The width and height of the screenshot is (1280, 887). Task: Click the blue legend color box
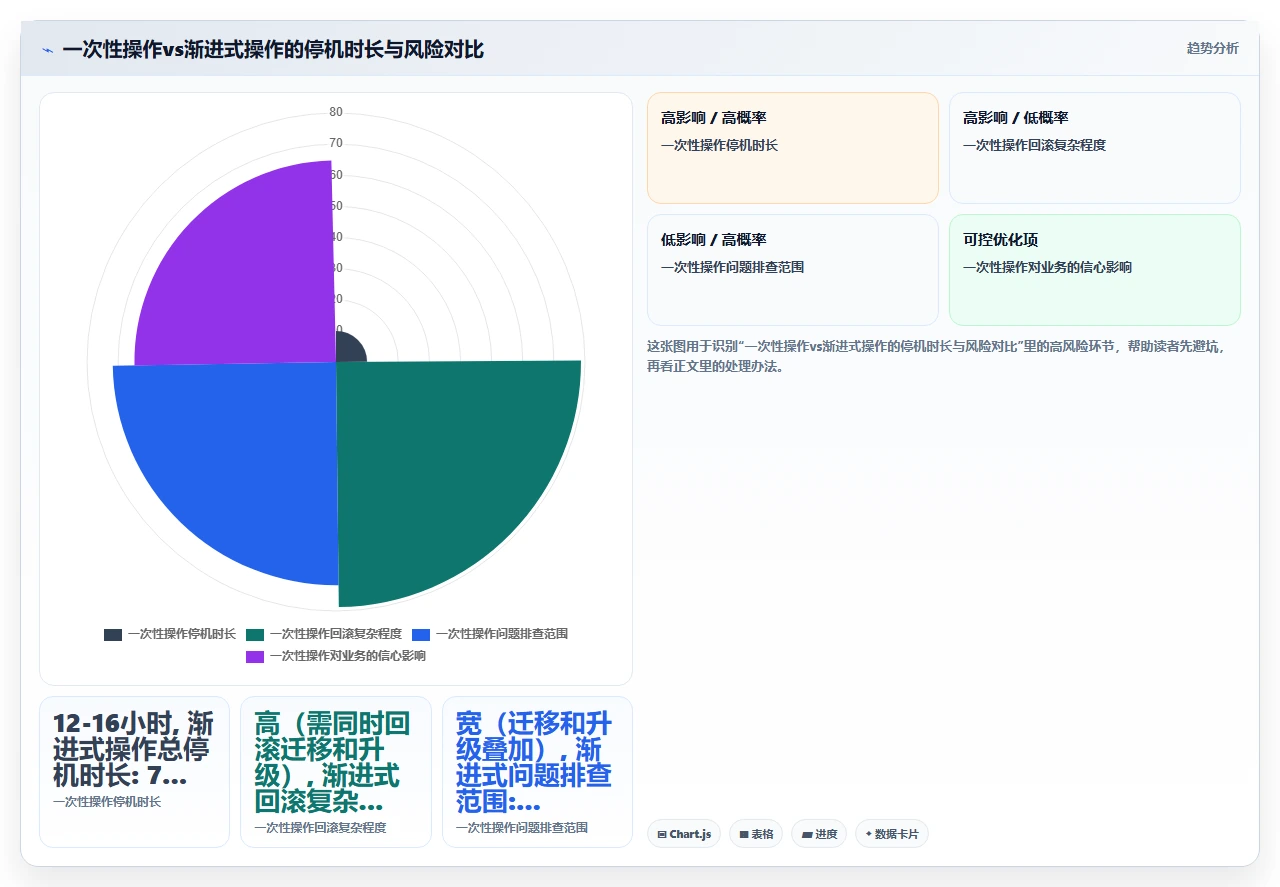click(x=421, y=634)
